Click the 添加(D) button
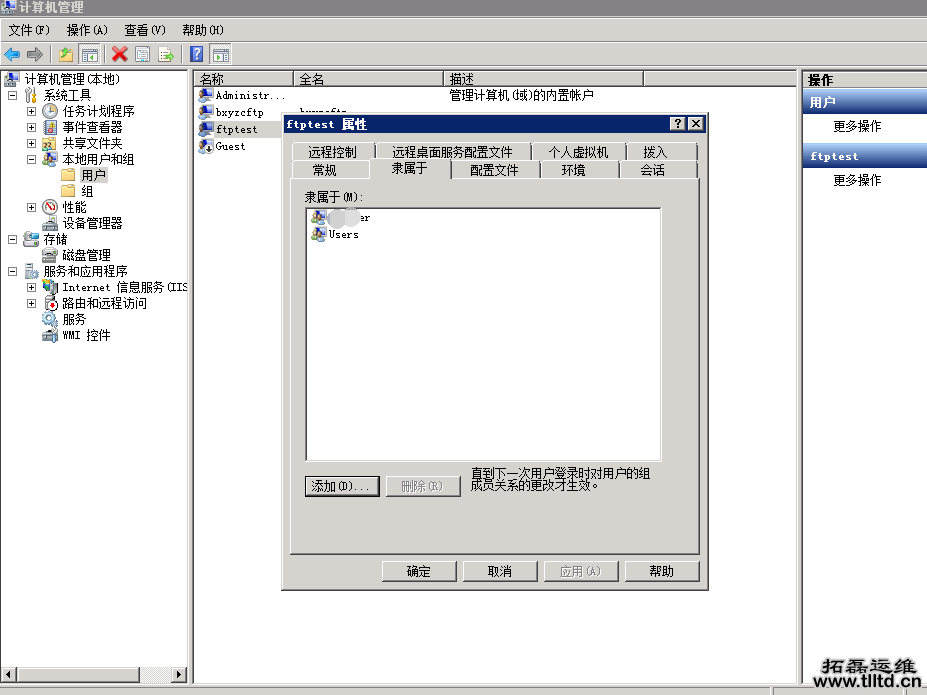 tap(342, 487)
